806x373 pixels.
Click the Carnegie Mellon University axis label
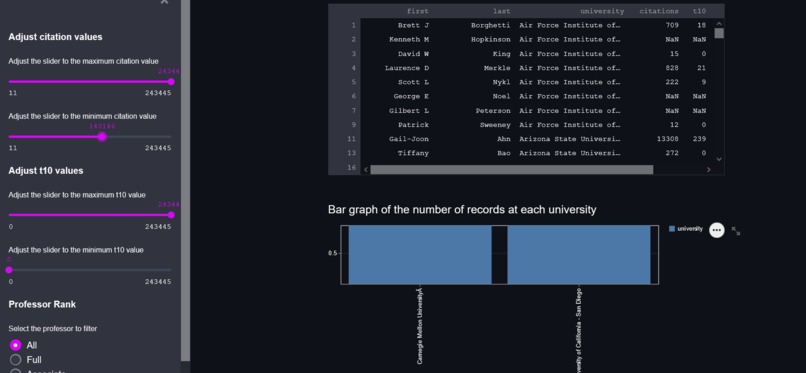point(420,326)
